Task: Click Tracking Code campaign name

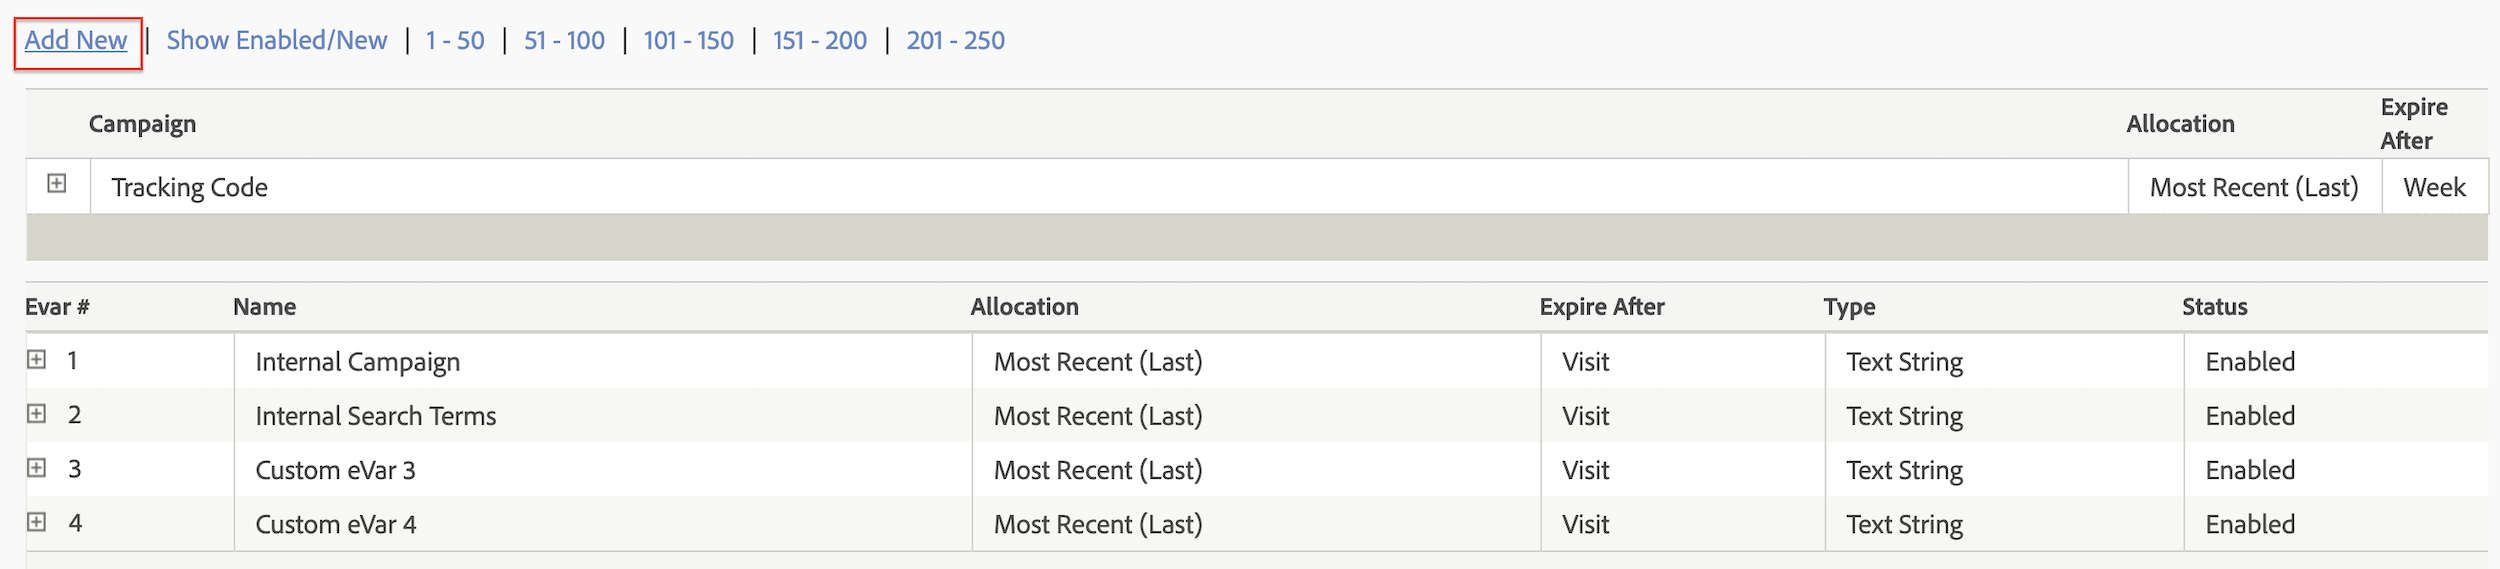Action: [189, 188]
